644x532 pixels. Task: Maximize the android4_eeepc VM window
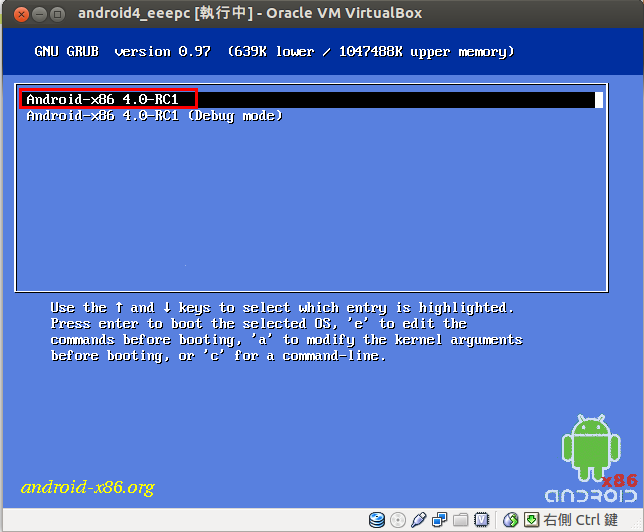point(58,15)
